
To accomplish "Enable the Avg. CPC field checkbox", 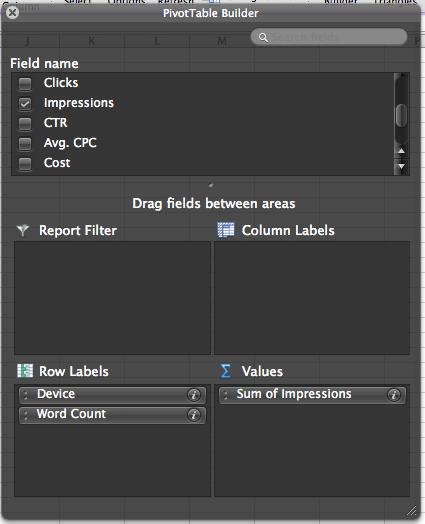I will coord(25,144).
